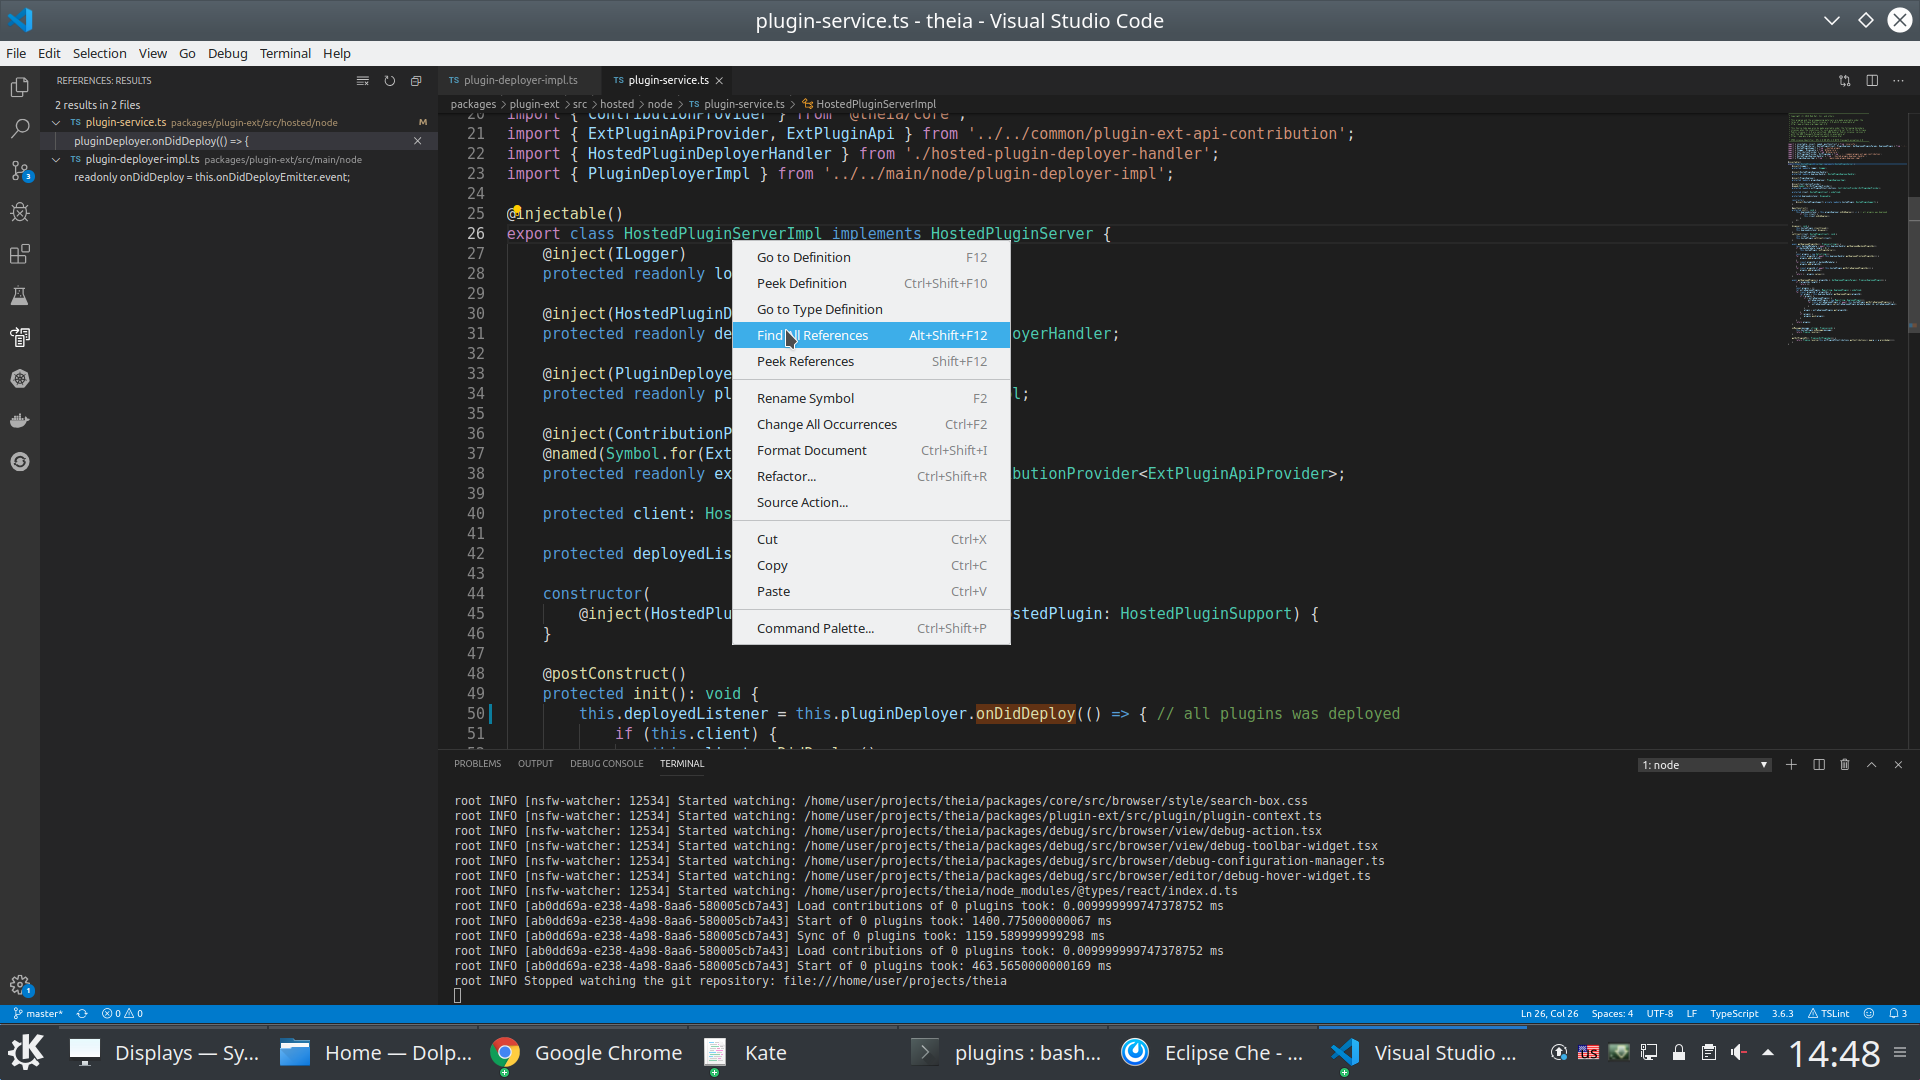This screenshot has height=1080, width=1920.
Task: Open the Kubernetes sidebar view
Action: (x=20, y=378)
